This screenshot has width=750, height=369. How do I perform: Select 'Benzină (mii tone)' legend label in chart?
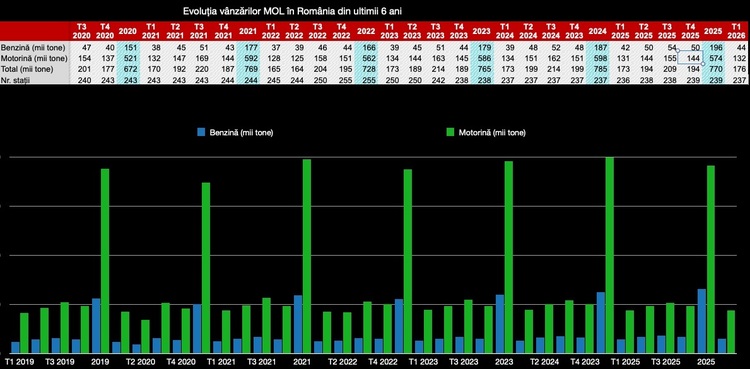[242, 133]
